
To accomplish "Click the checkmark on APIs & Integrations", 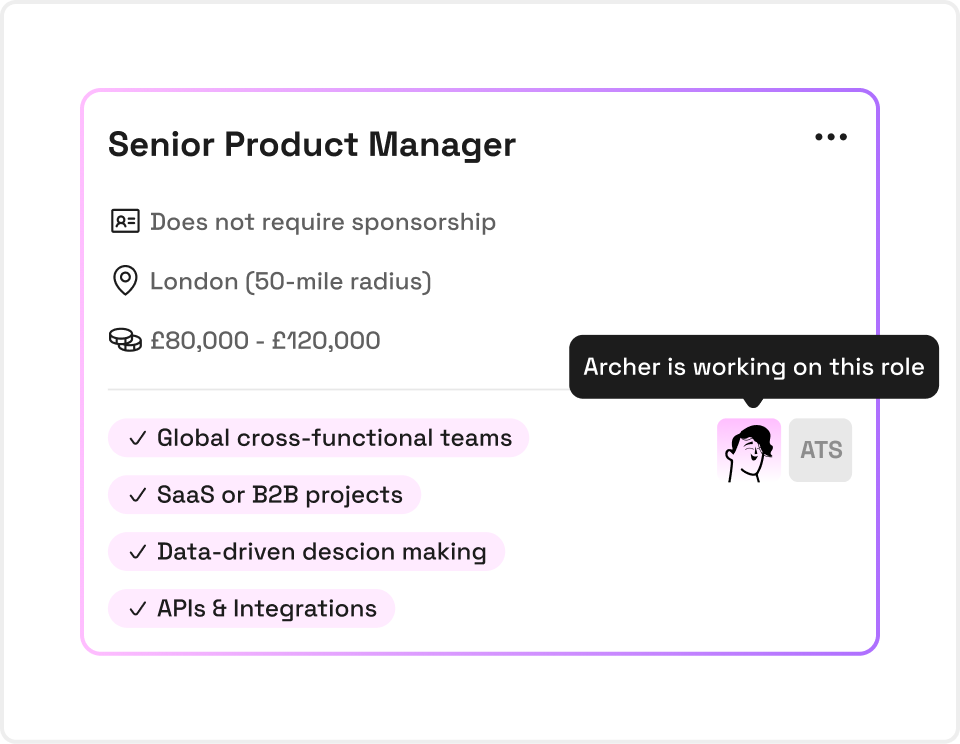I will coord(138,609).
